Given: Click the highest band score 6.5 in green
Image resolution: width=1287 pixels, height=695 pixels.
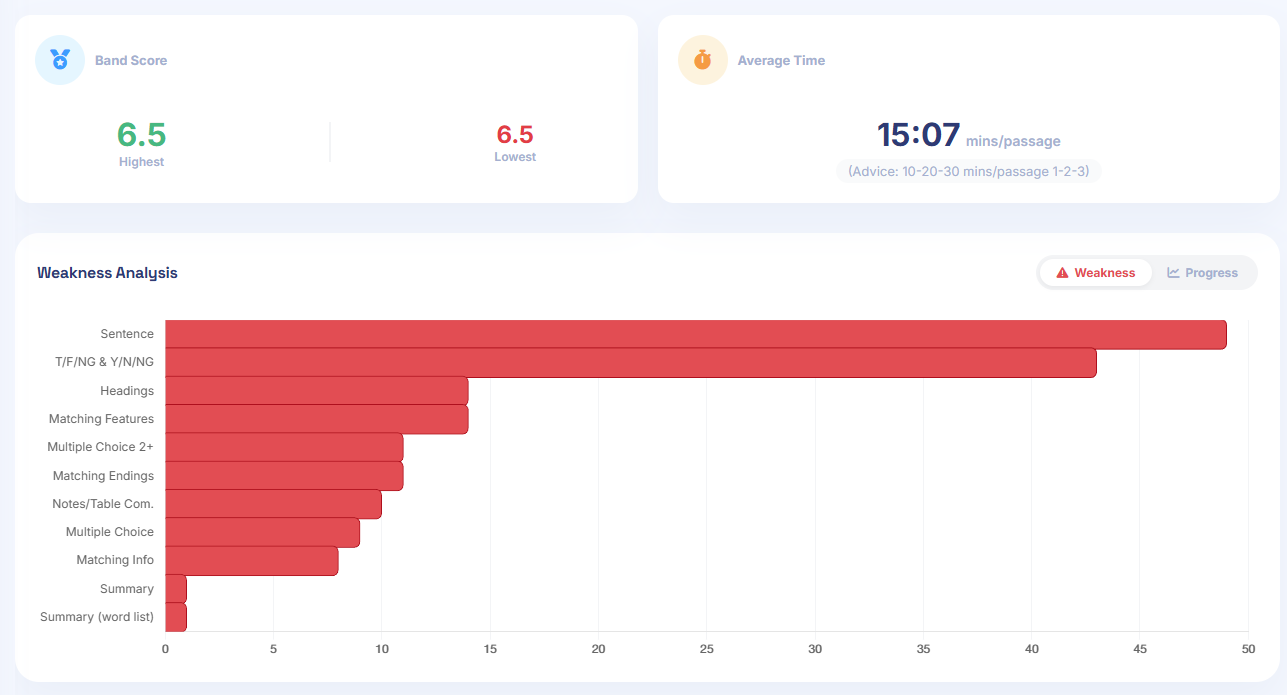Looking at the screenshot, I should 141,135.
